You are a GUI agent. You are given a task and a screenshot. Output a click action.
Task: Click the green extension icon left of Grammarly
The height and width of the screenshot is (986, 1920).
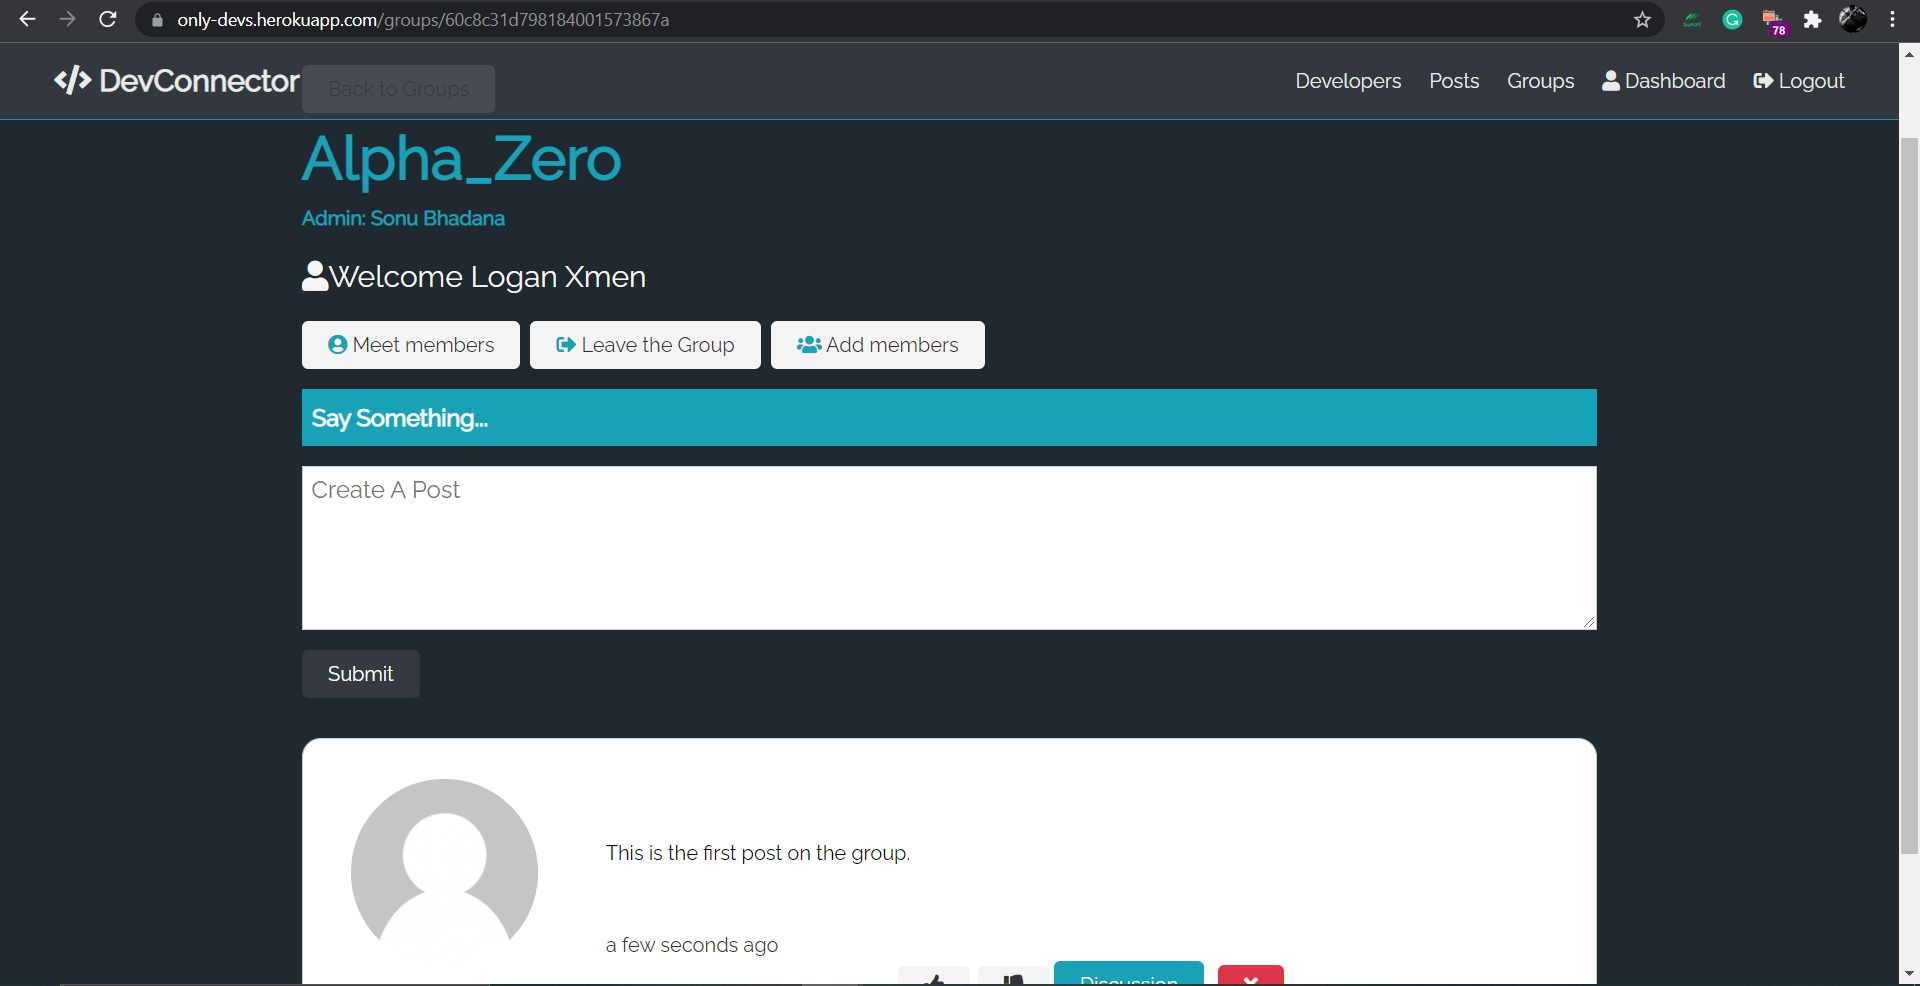[1692, 20]
